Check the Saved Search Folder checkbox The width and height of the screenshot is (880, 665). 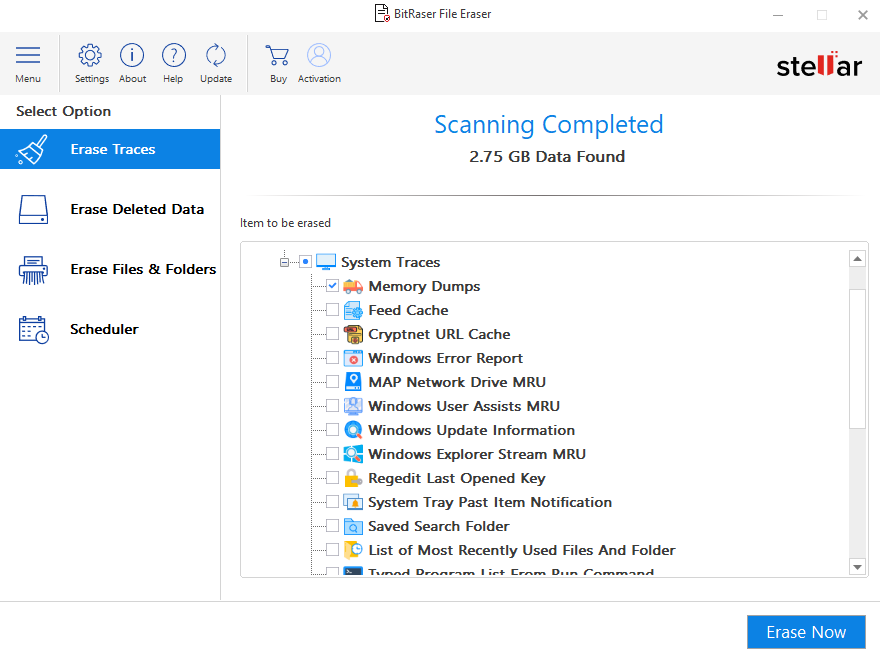coord(332,526)
